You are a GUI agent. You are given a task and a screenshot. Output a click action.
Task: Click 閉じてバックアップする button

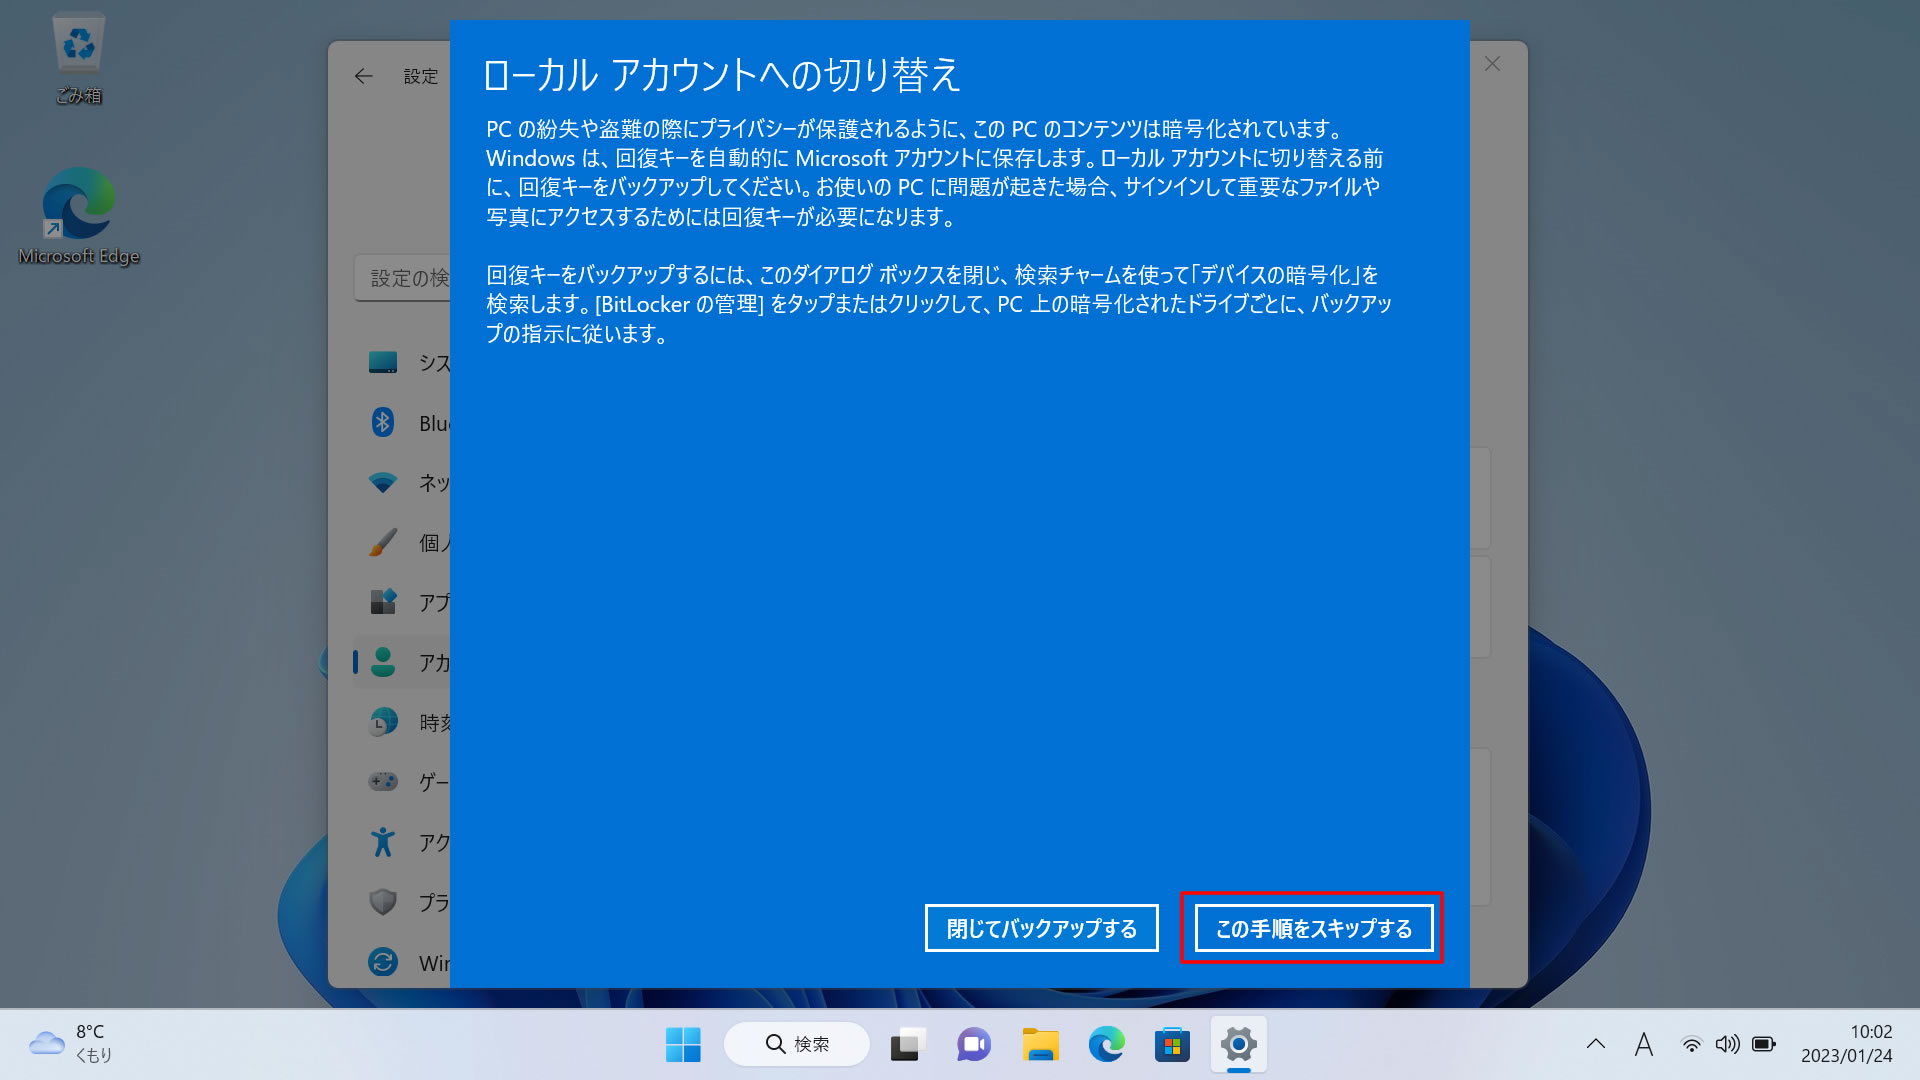[x=1041, y=928]
